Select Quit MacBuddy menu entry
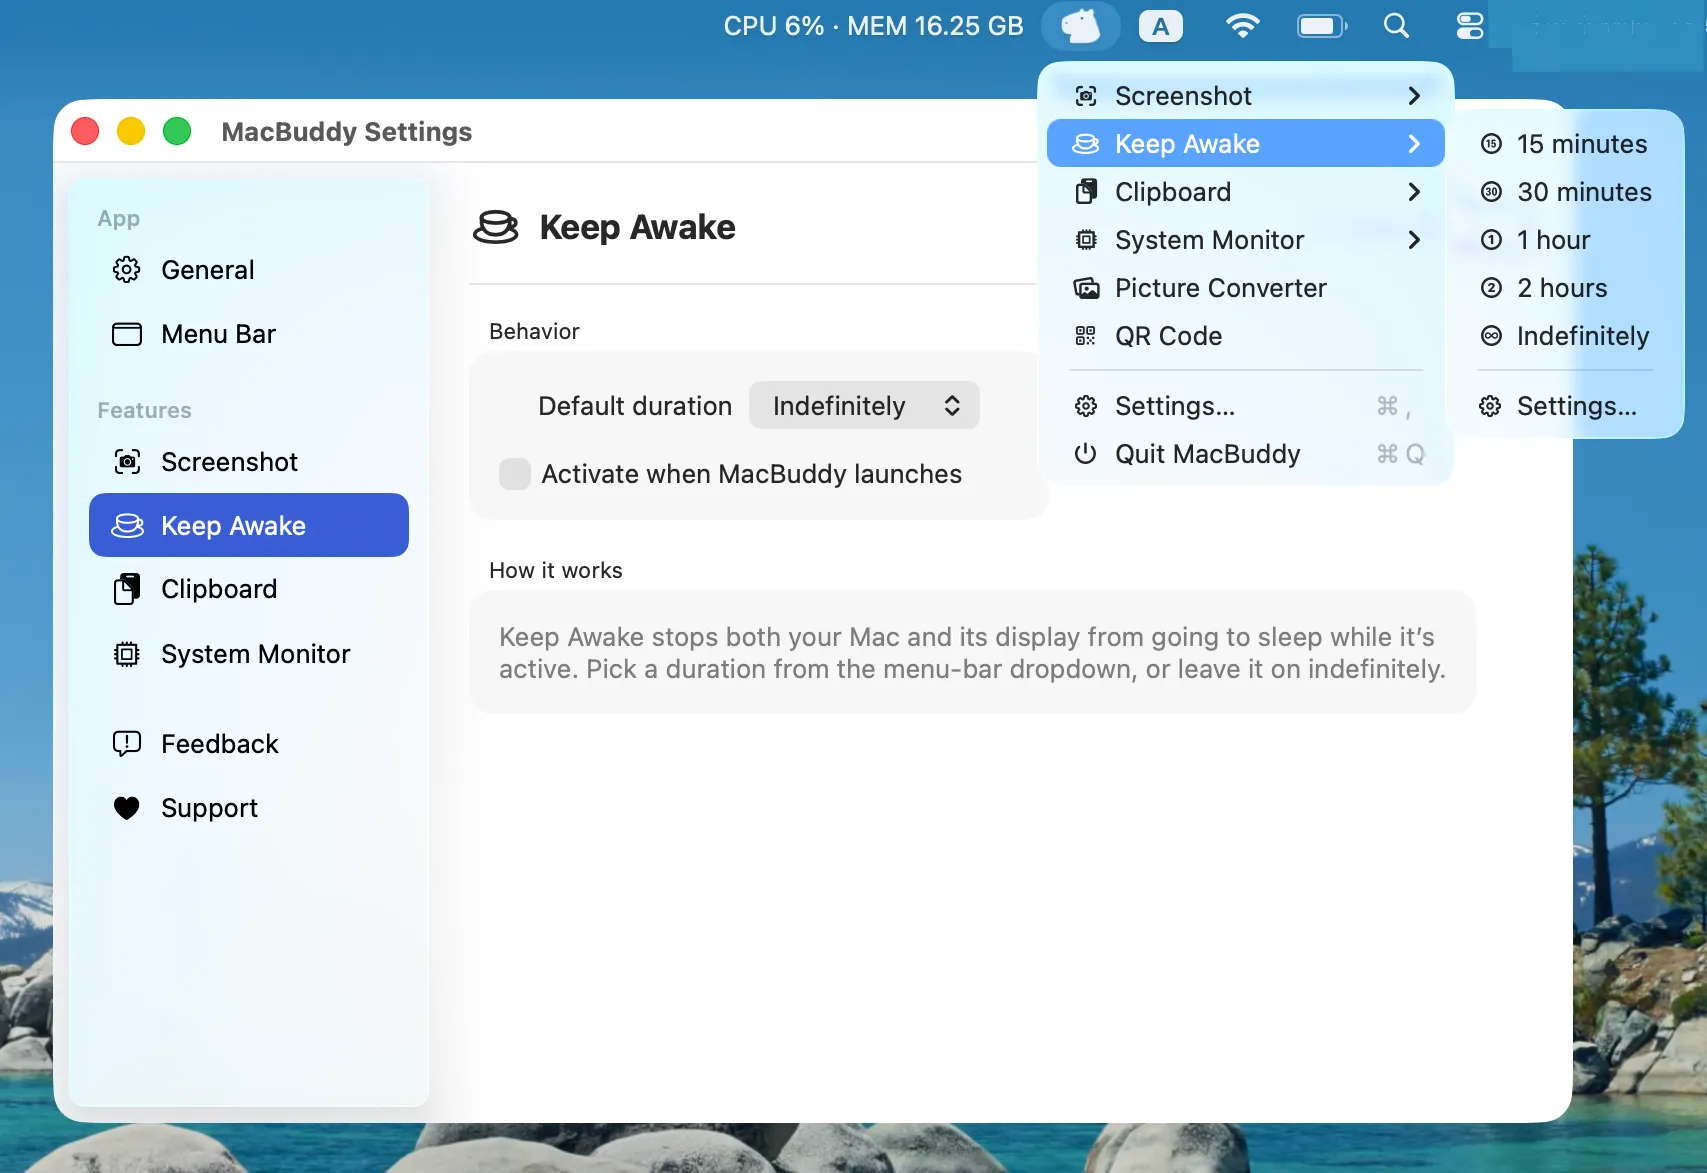The image size is (1707, 1173). (x=1246, y=454)
